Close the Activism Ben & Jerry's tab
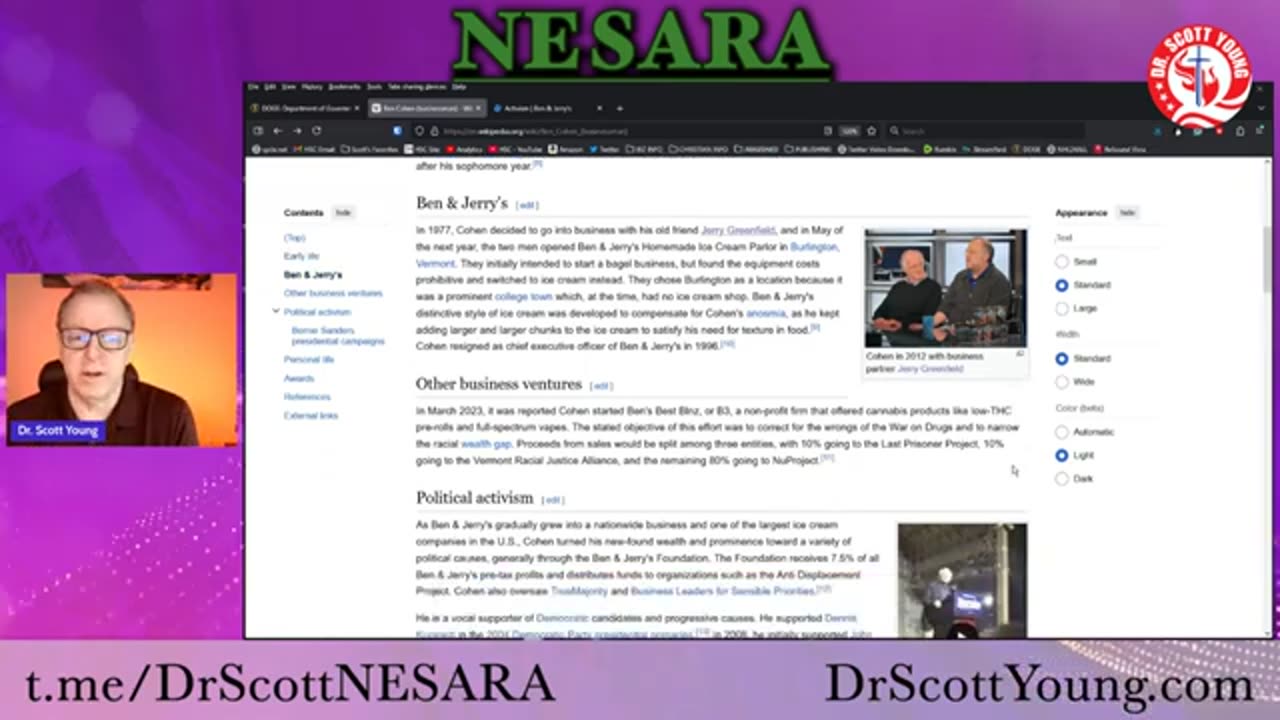This screenshot has width=1280, height=720. click(x=599, y=108)
